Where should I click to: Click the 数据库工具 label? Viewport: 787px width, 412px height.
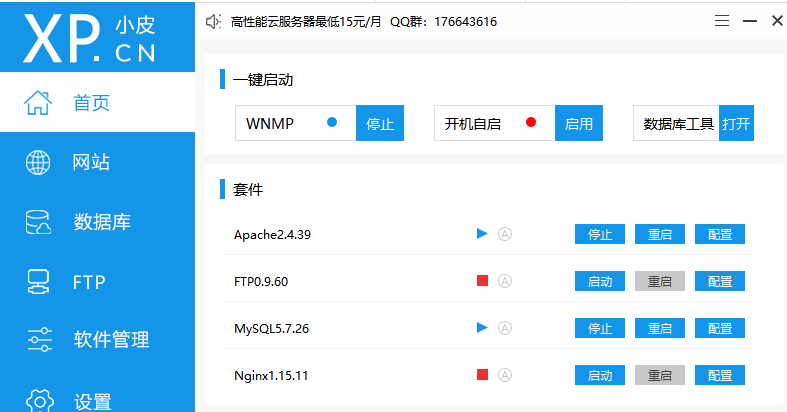coord(679,123)
